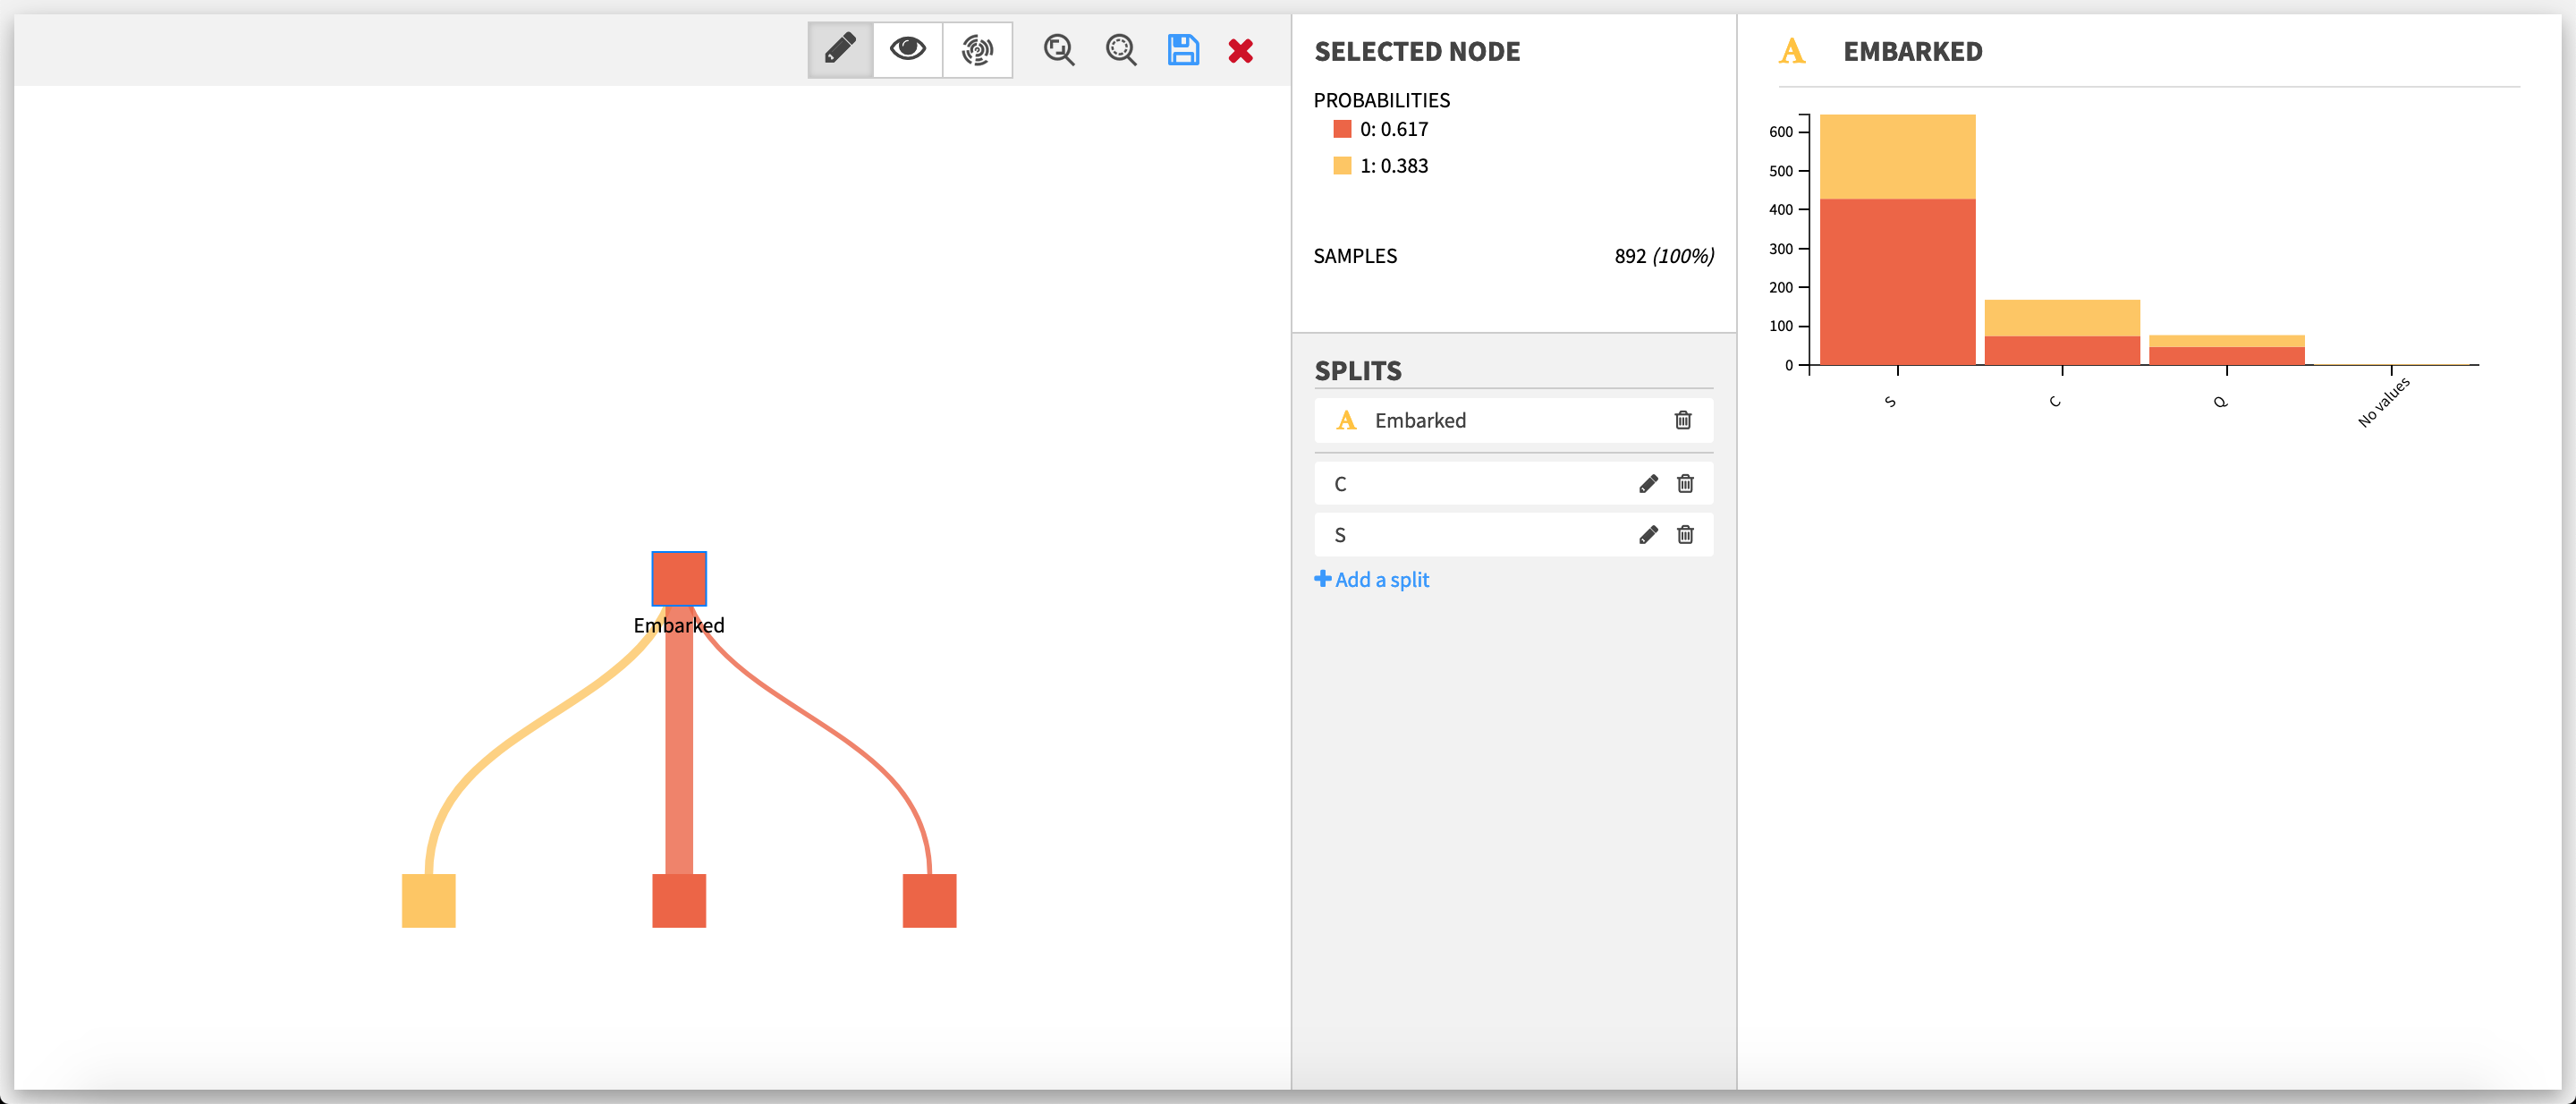Click the root Embarked node
Screen dimensions: 2576x1104
coord(679,577)
